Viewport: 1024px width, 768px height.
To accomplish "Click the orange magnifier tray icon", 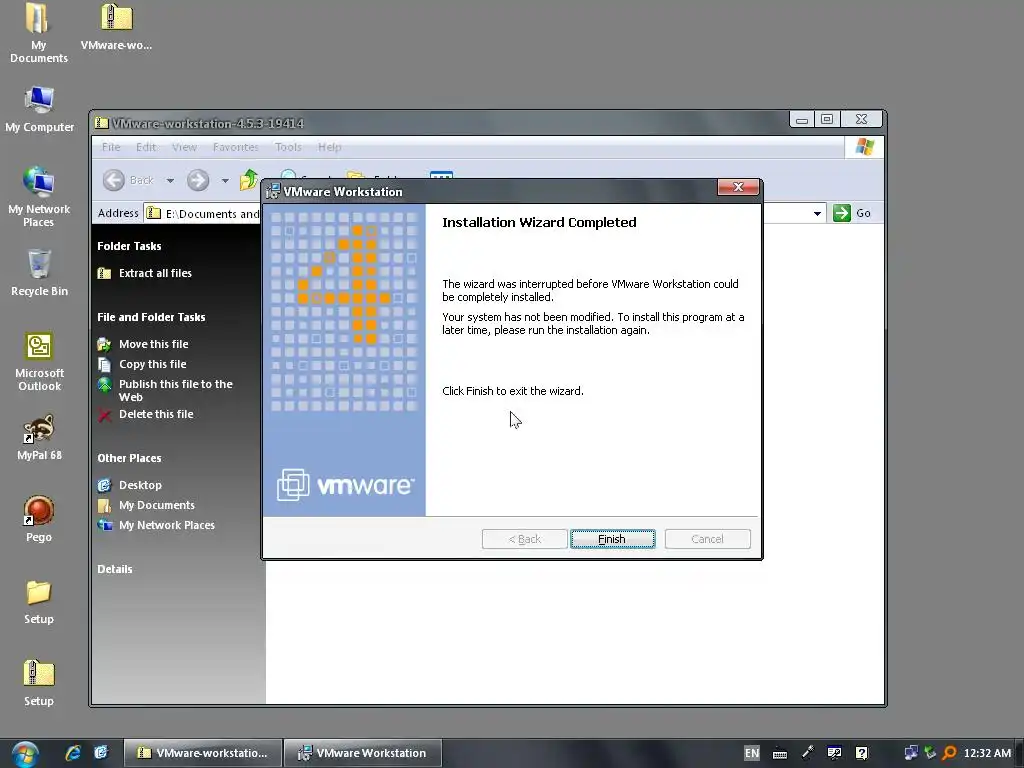I will [949, 753].
